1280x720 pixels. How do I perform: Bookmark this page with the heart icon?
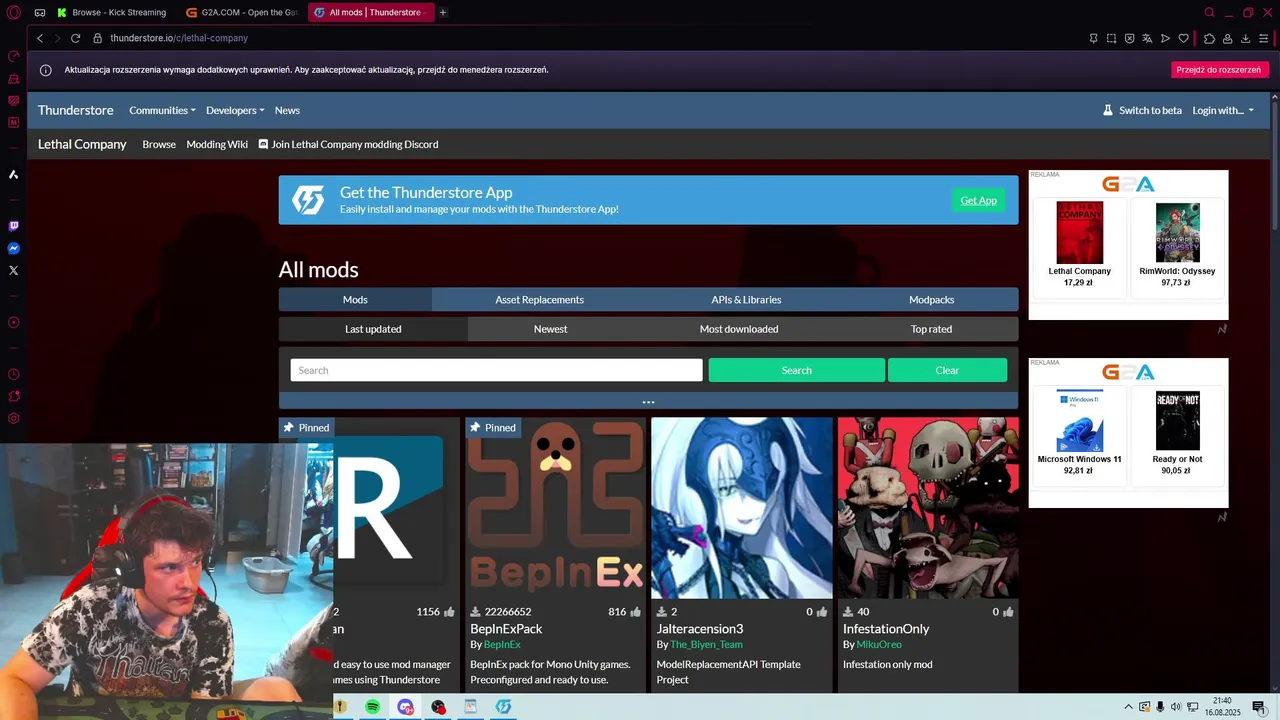click(x=1184, y=38)
